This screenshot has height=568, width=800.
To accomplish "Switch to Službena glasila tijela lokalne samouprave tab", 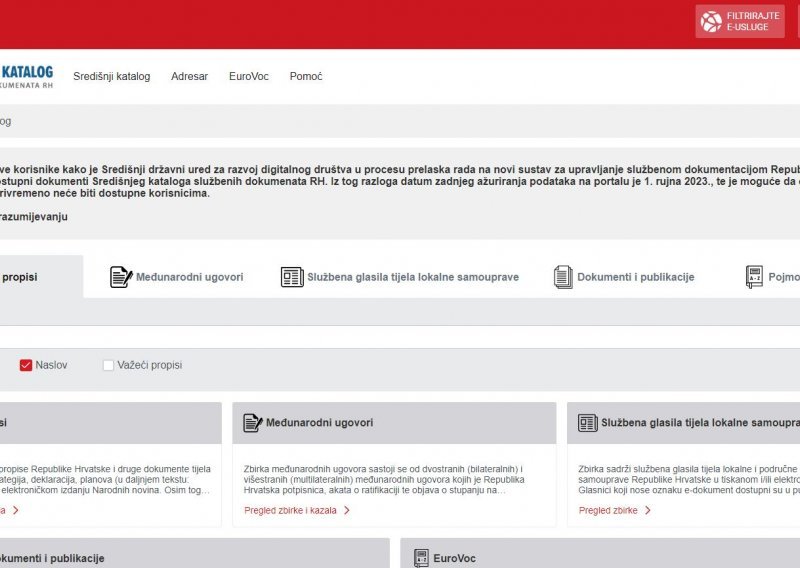I will [x=413, y=277].
